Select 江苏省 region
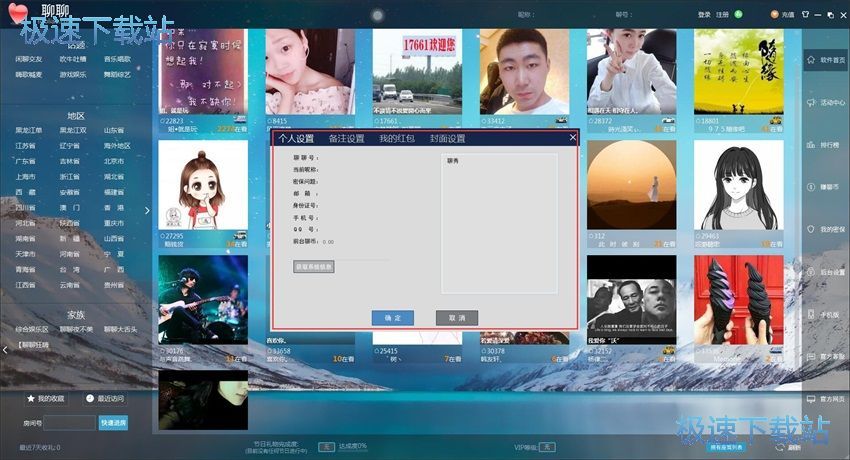 tap(25, 146)
